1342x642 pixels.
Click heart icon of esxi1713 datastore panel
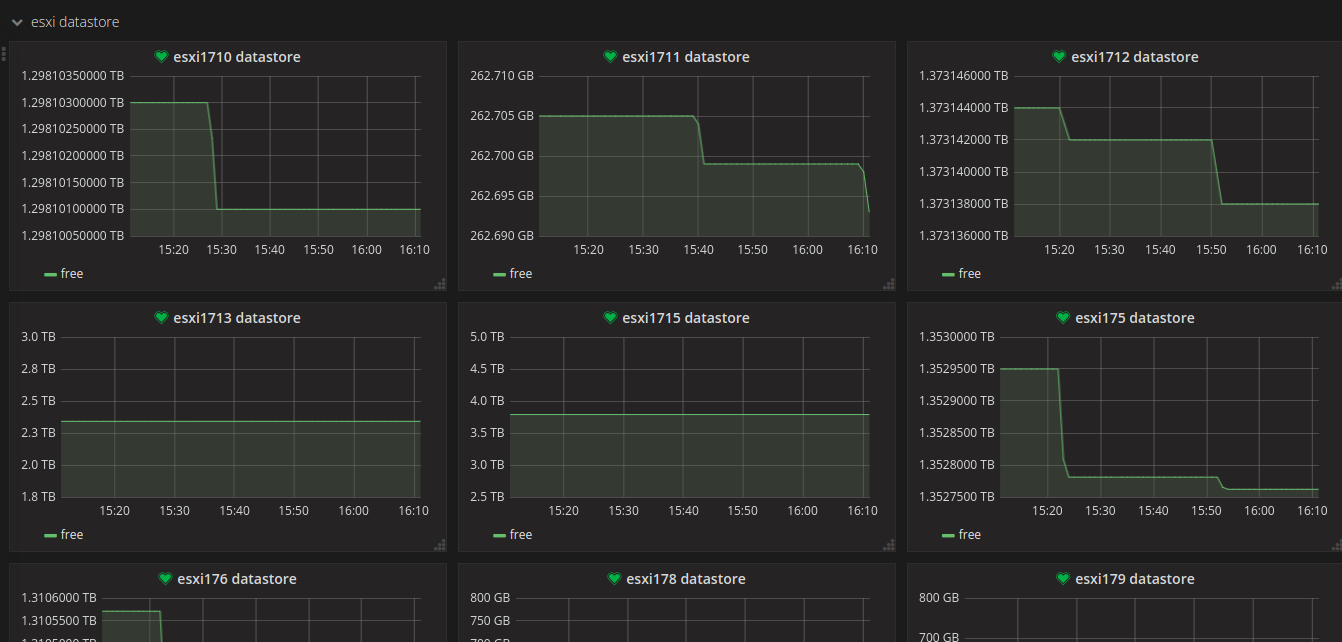(161, 318)
